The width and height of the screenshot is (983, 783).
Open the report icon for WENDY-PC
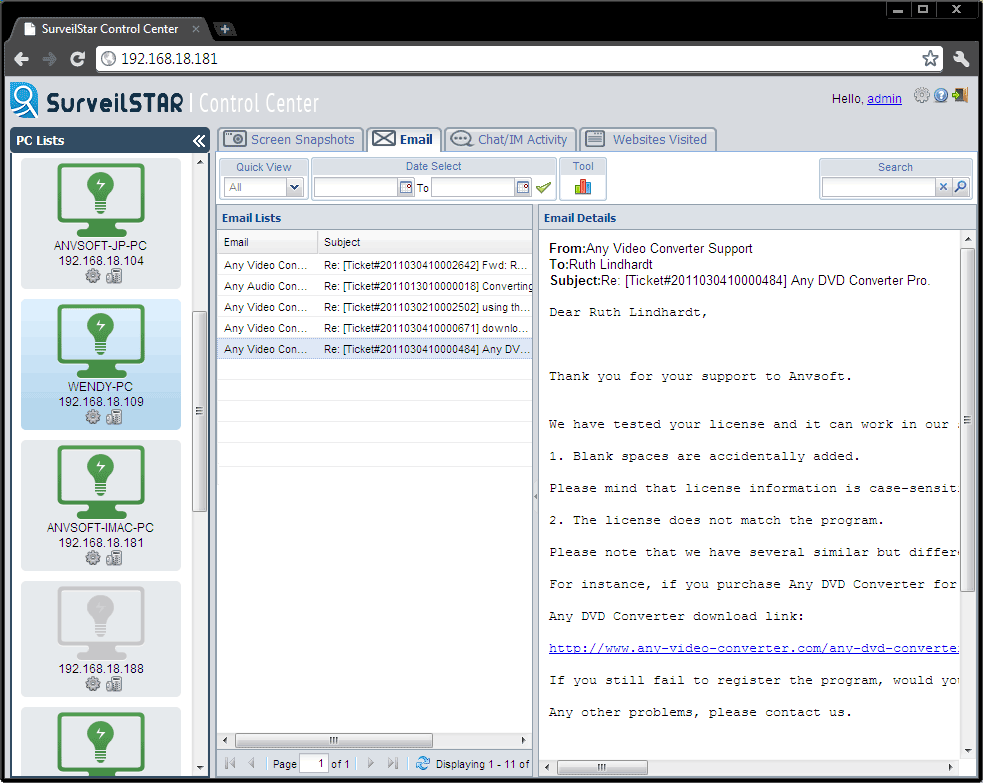(114, 417)
